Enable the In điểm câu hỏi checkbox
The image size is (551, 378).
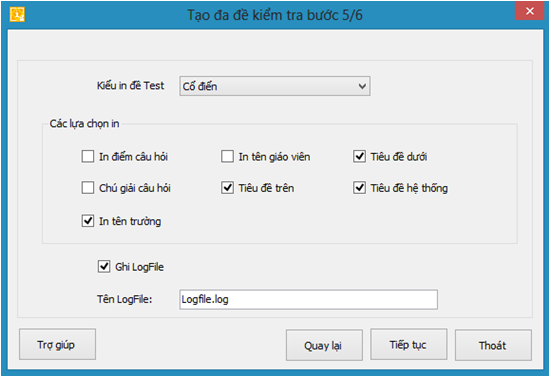(x=88, y=156)
